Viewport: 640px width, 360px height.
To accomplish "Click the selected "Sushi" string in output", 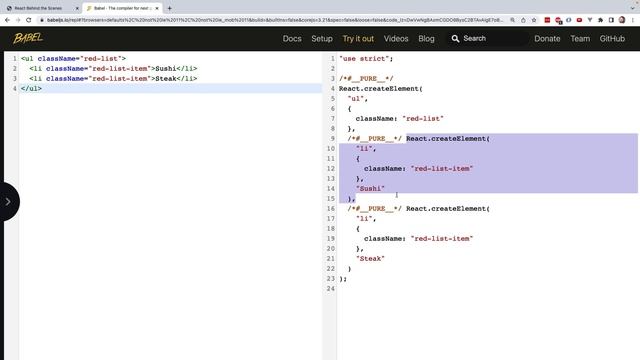I will point(370,189).
